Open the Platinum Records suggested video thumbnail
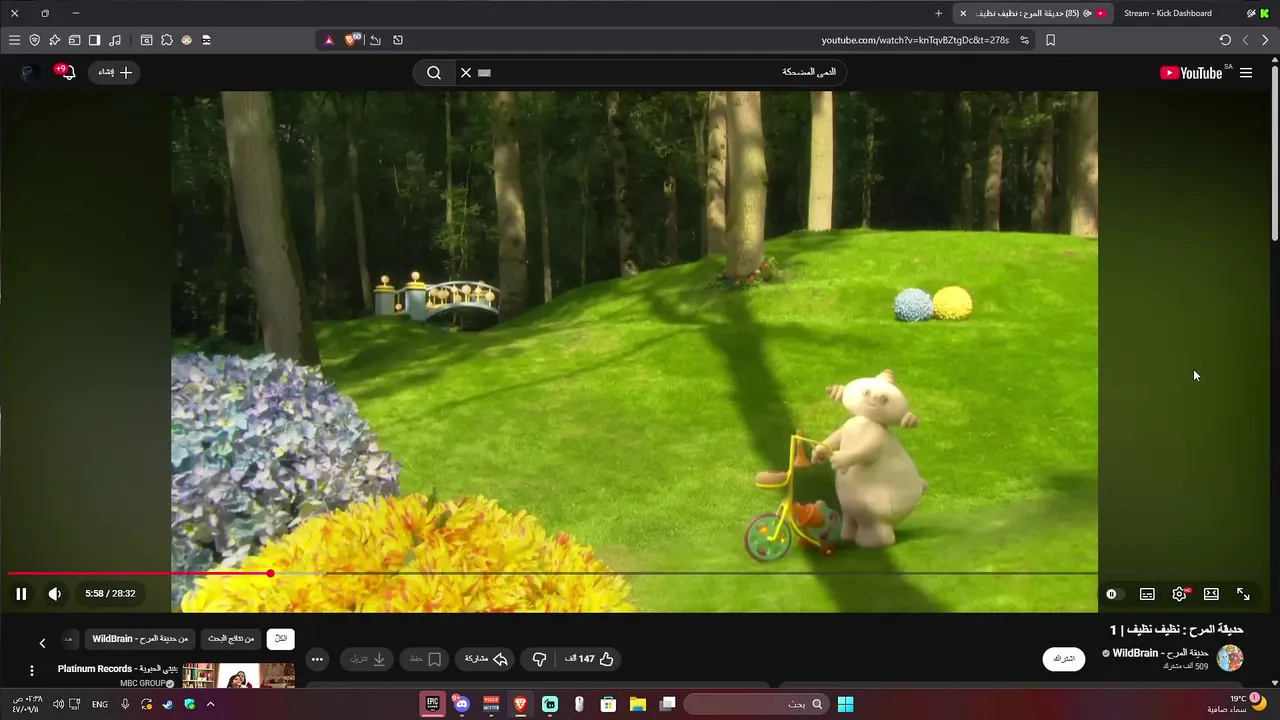Viewport: 1280px width, 720px height. (x=238, y=675)
